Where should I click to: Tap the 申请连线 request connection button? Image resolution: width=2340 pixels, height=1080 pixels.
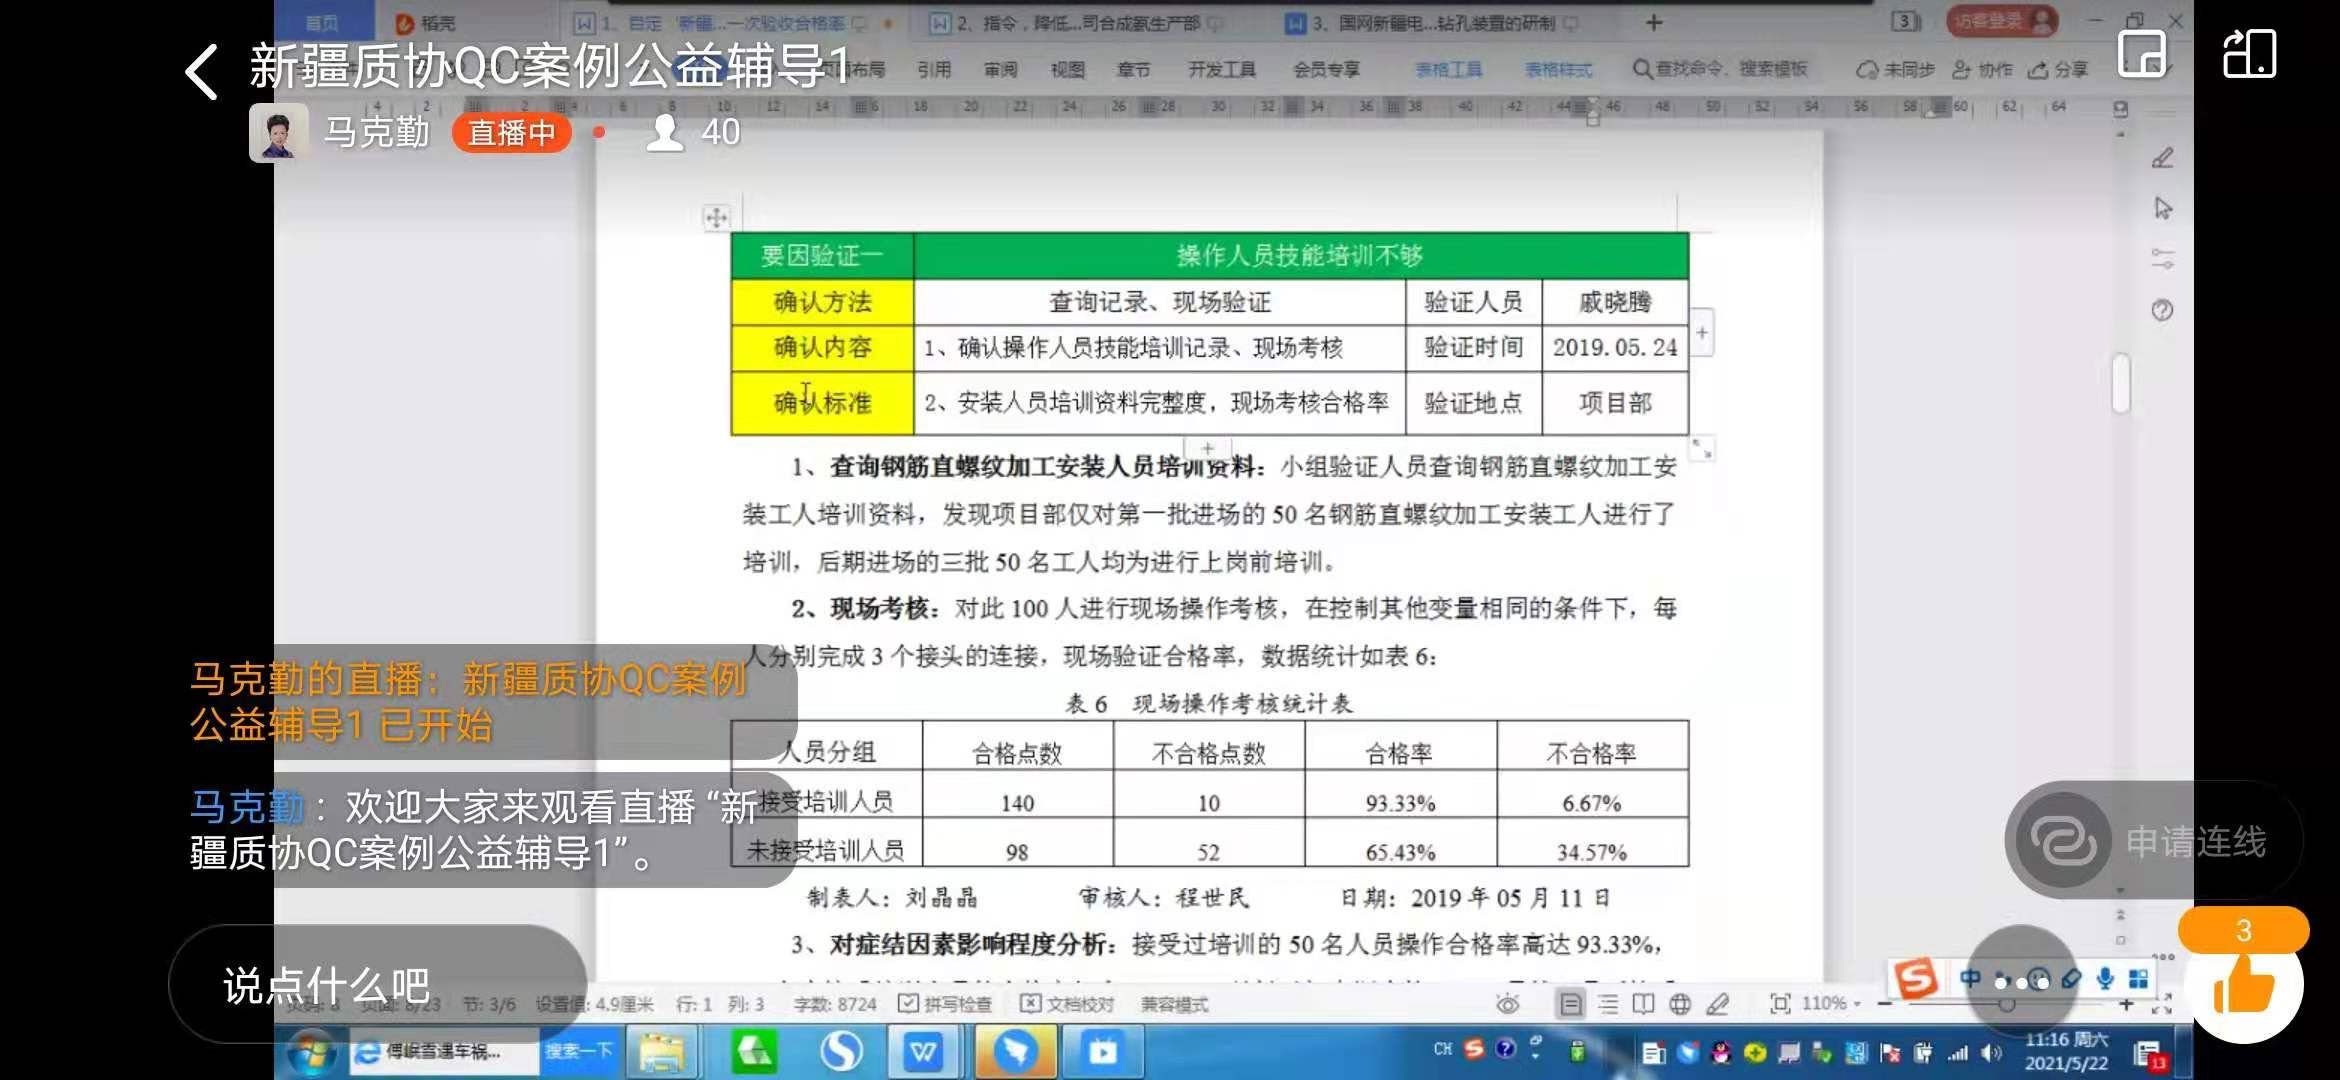coord(2152,841)
